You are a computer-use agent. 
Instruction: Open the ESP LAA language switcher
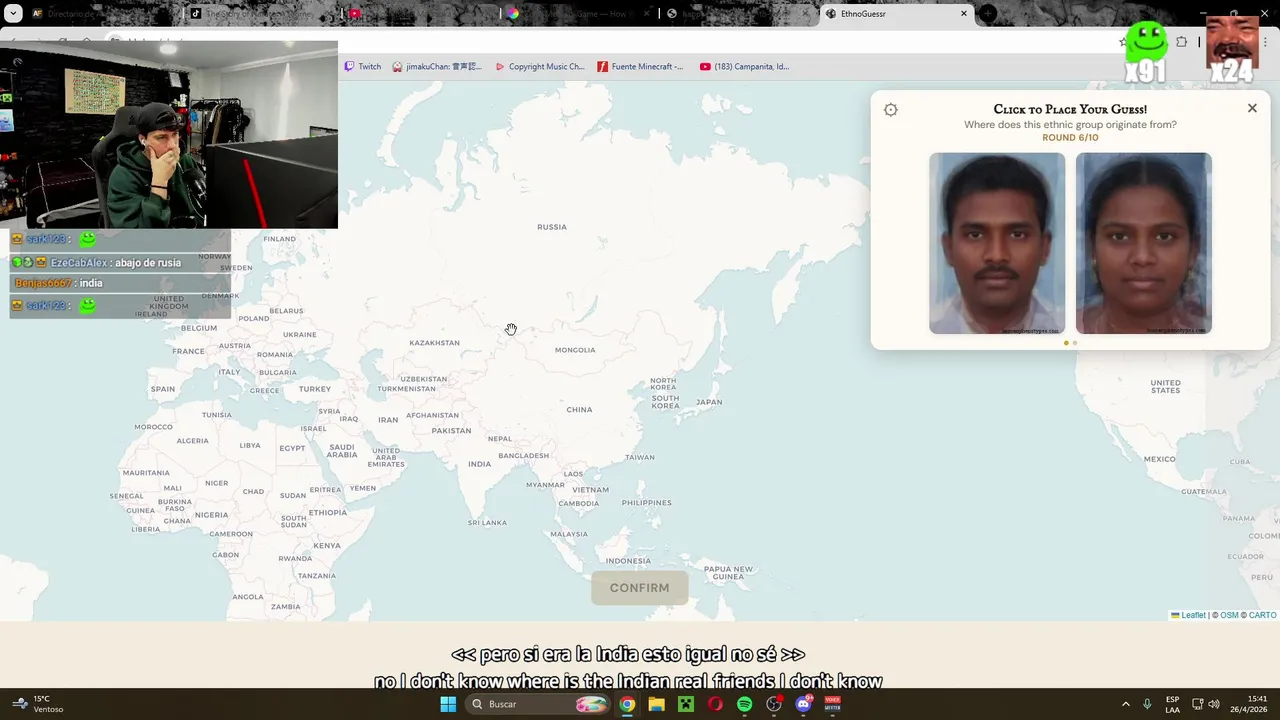(1172, 704)
